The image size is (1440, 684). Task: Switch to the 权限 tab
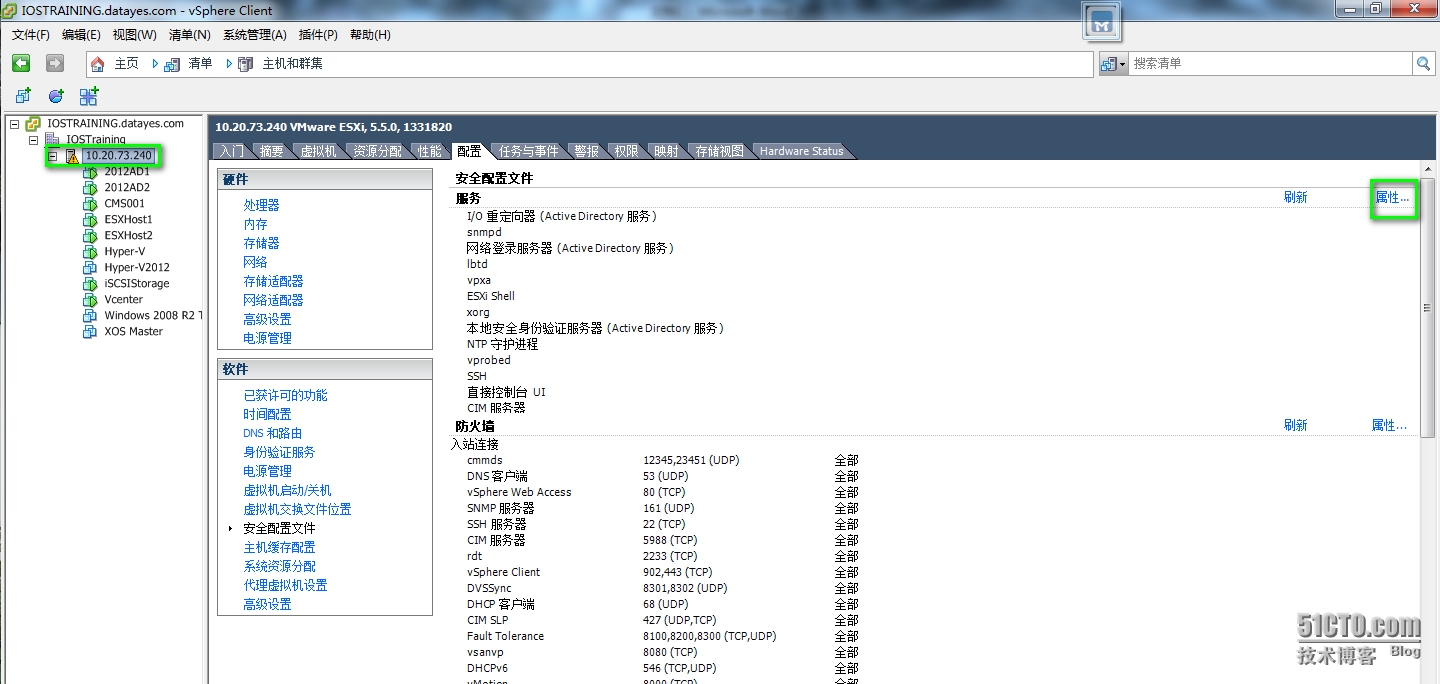pos(627,151)
